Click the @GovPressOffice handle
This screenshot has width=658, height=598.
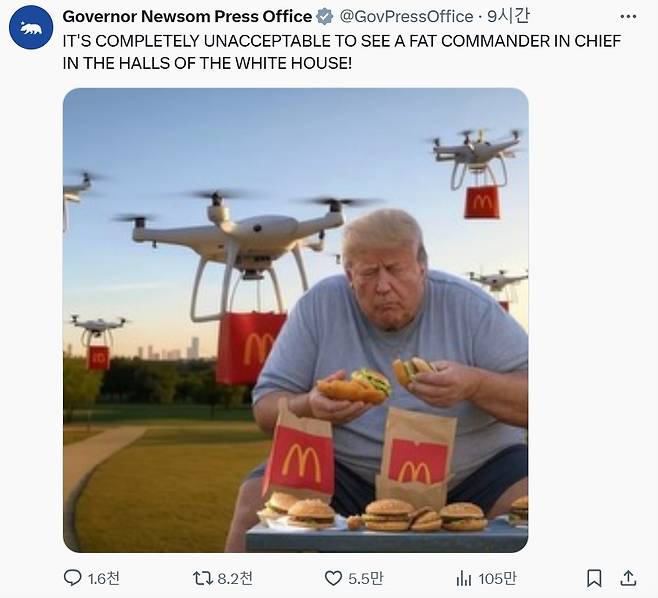coord(407,17)
